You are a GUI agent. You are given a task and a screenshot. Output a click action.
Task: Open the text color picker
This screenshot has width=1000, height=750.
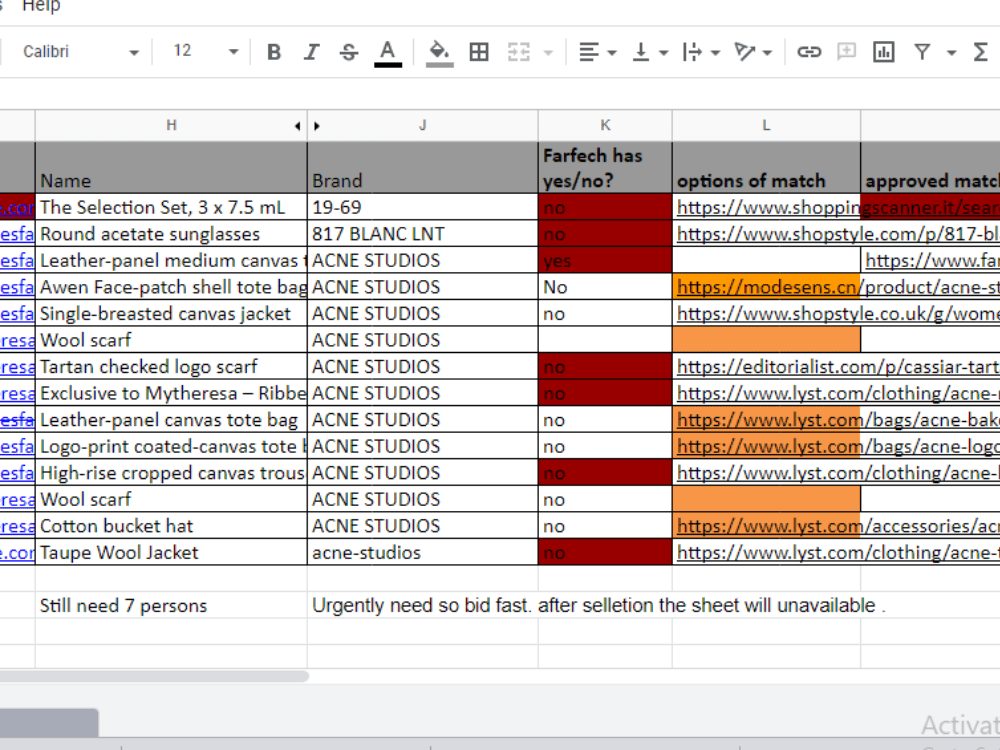388,53
